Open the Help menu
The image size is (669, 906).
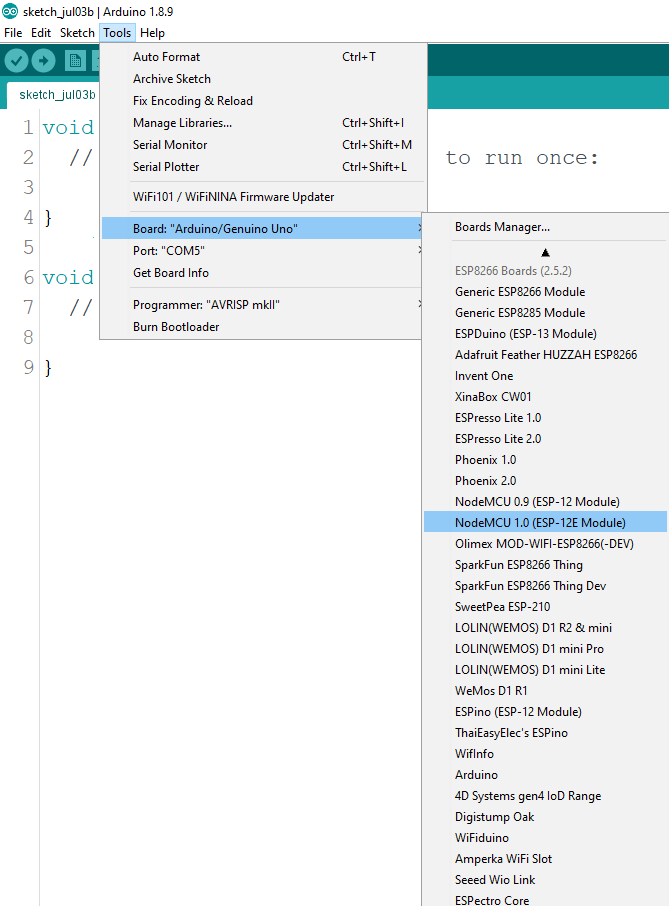point(153,33)
